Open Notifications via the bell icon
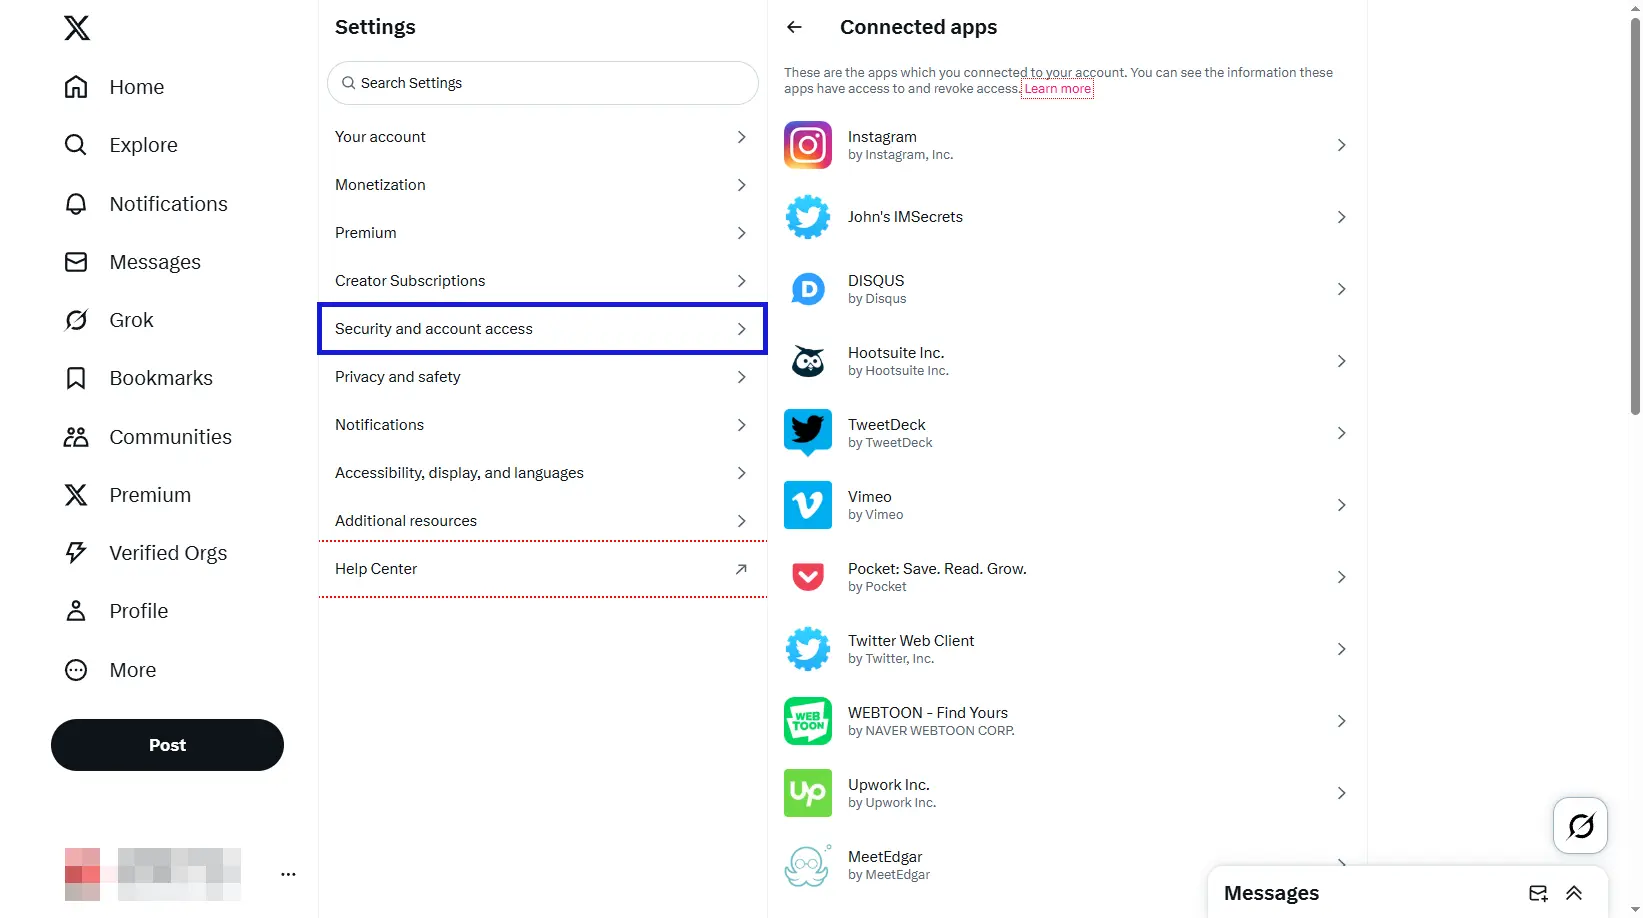Image resolution: width=1643 pixels, height=918 pixels. [x=75, y=203]
